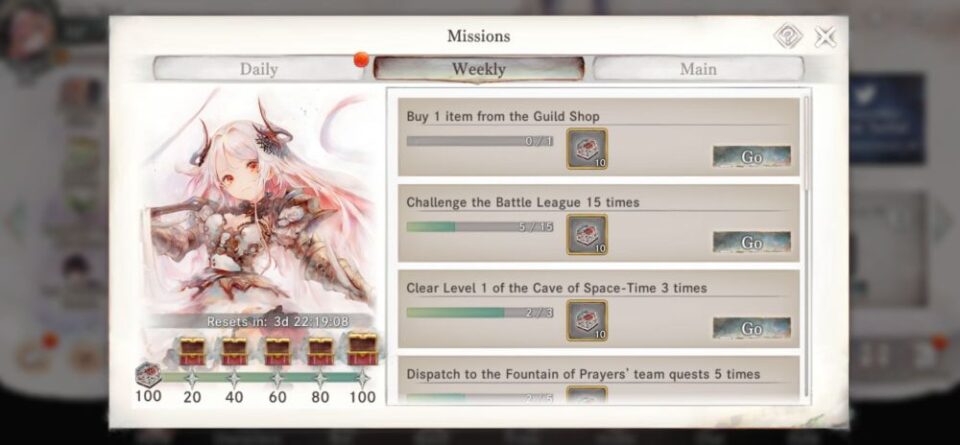
Task: Open the treasure chest at 40 points
Action: (234, 351)
